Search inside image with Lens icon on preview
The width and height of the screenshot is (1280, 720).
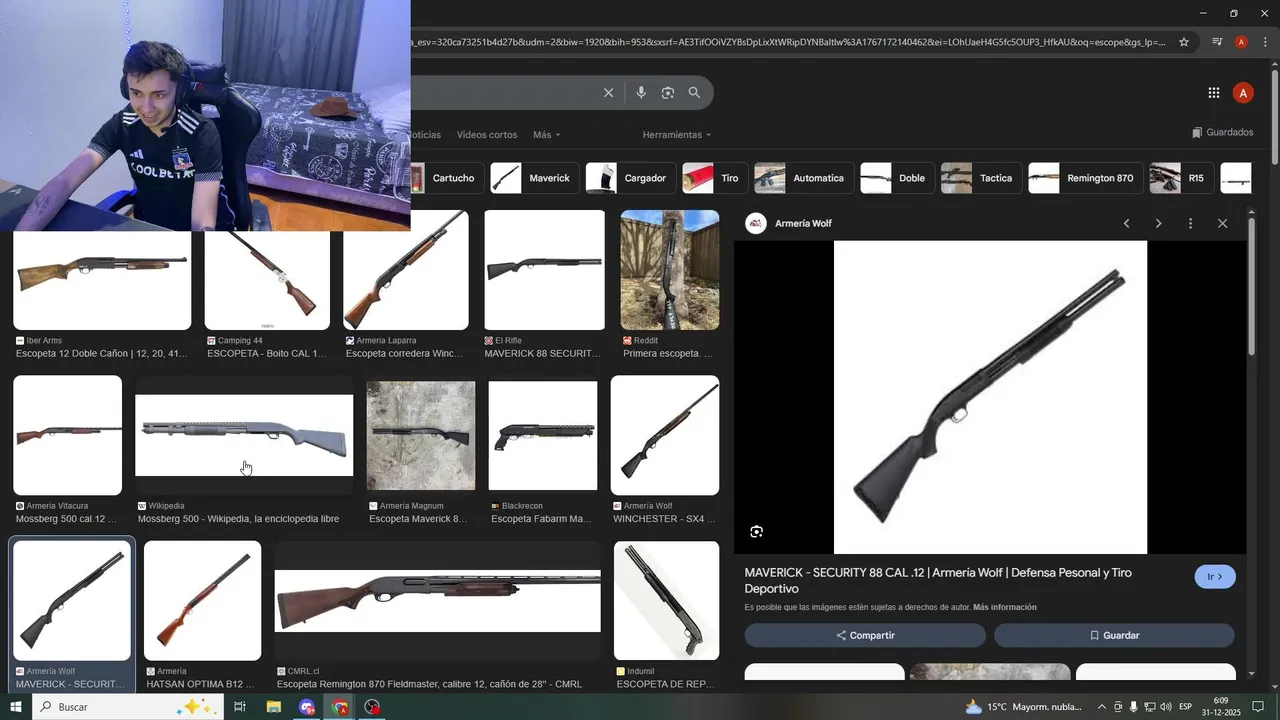(757, 531)
